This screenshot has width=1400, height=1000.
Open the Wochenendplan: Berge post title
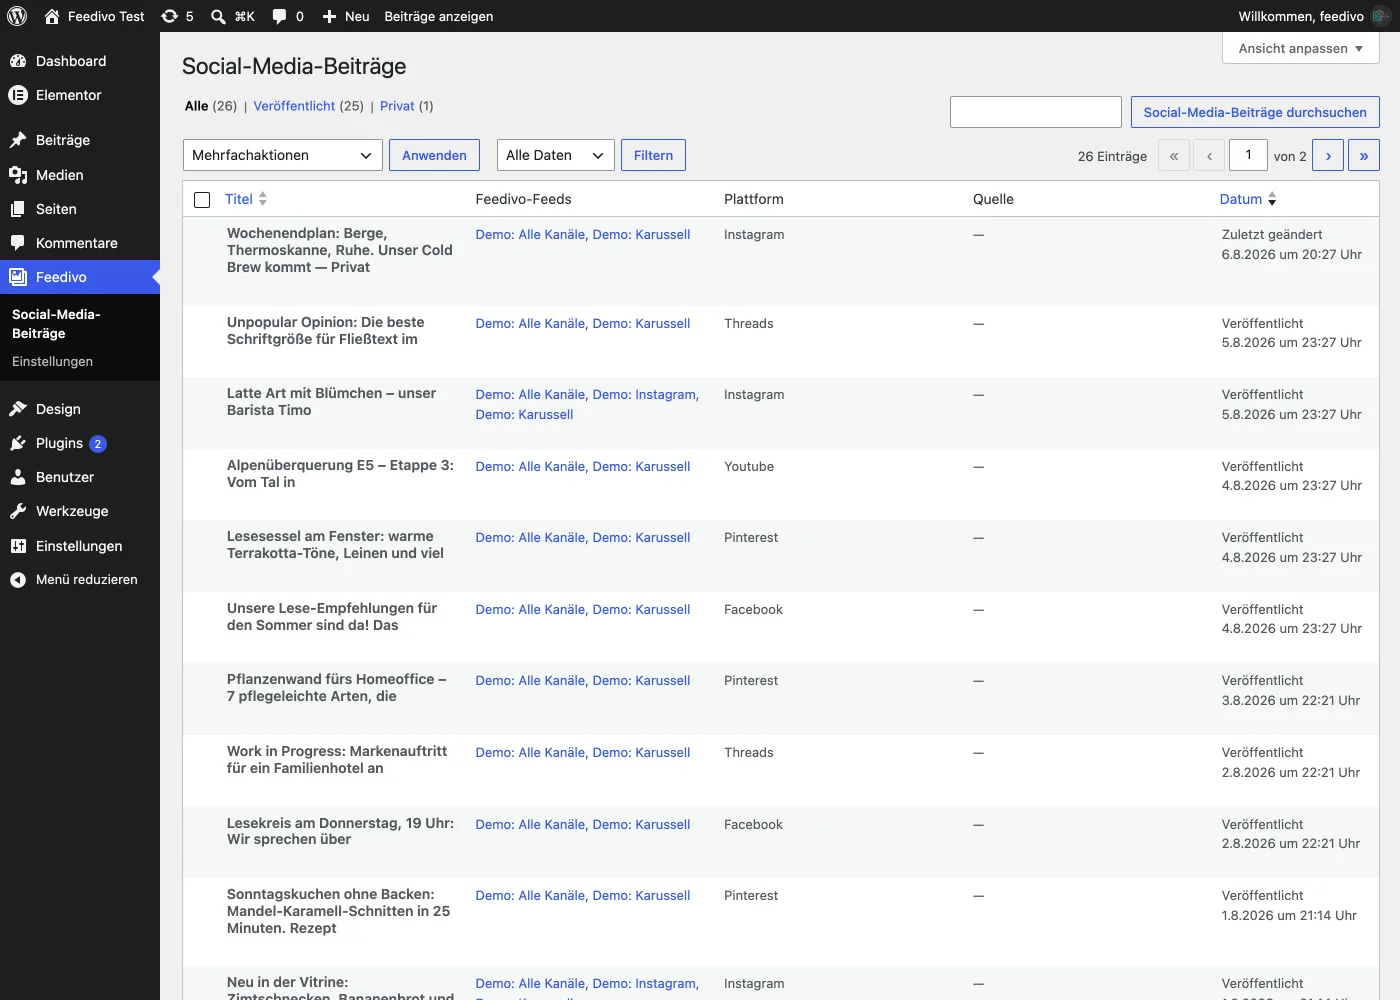point(340,250)
